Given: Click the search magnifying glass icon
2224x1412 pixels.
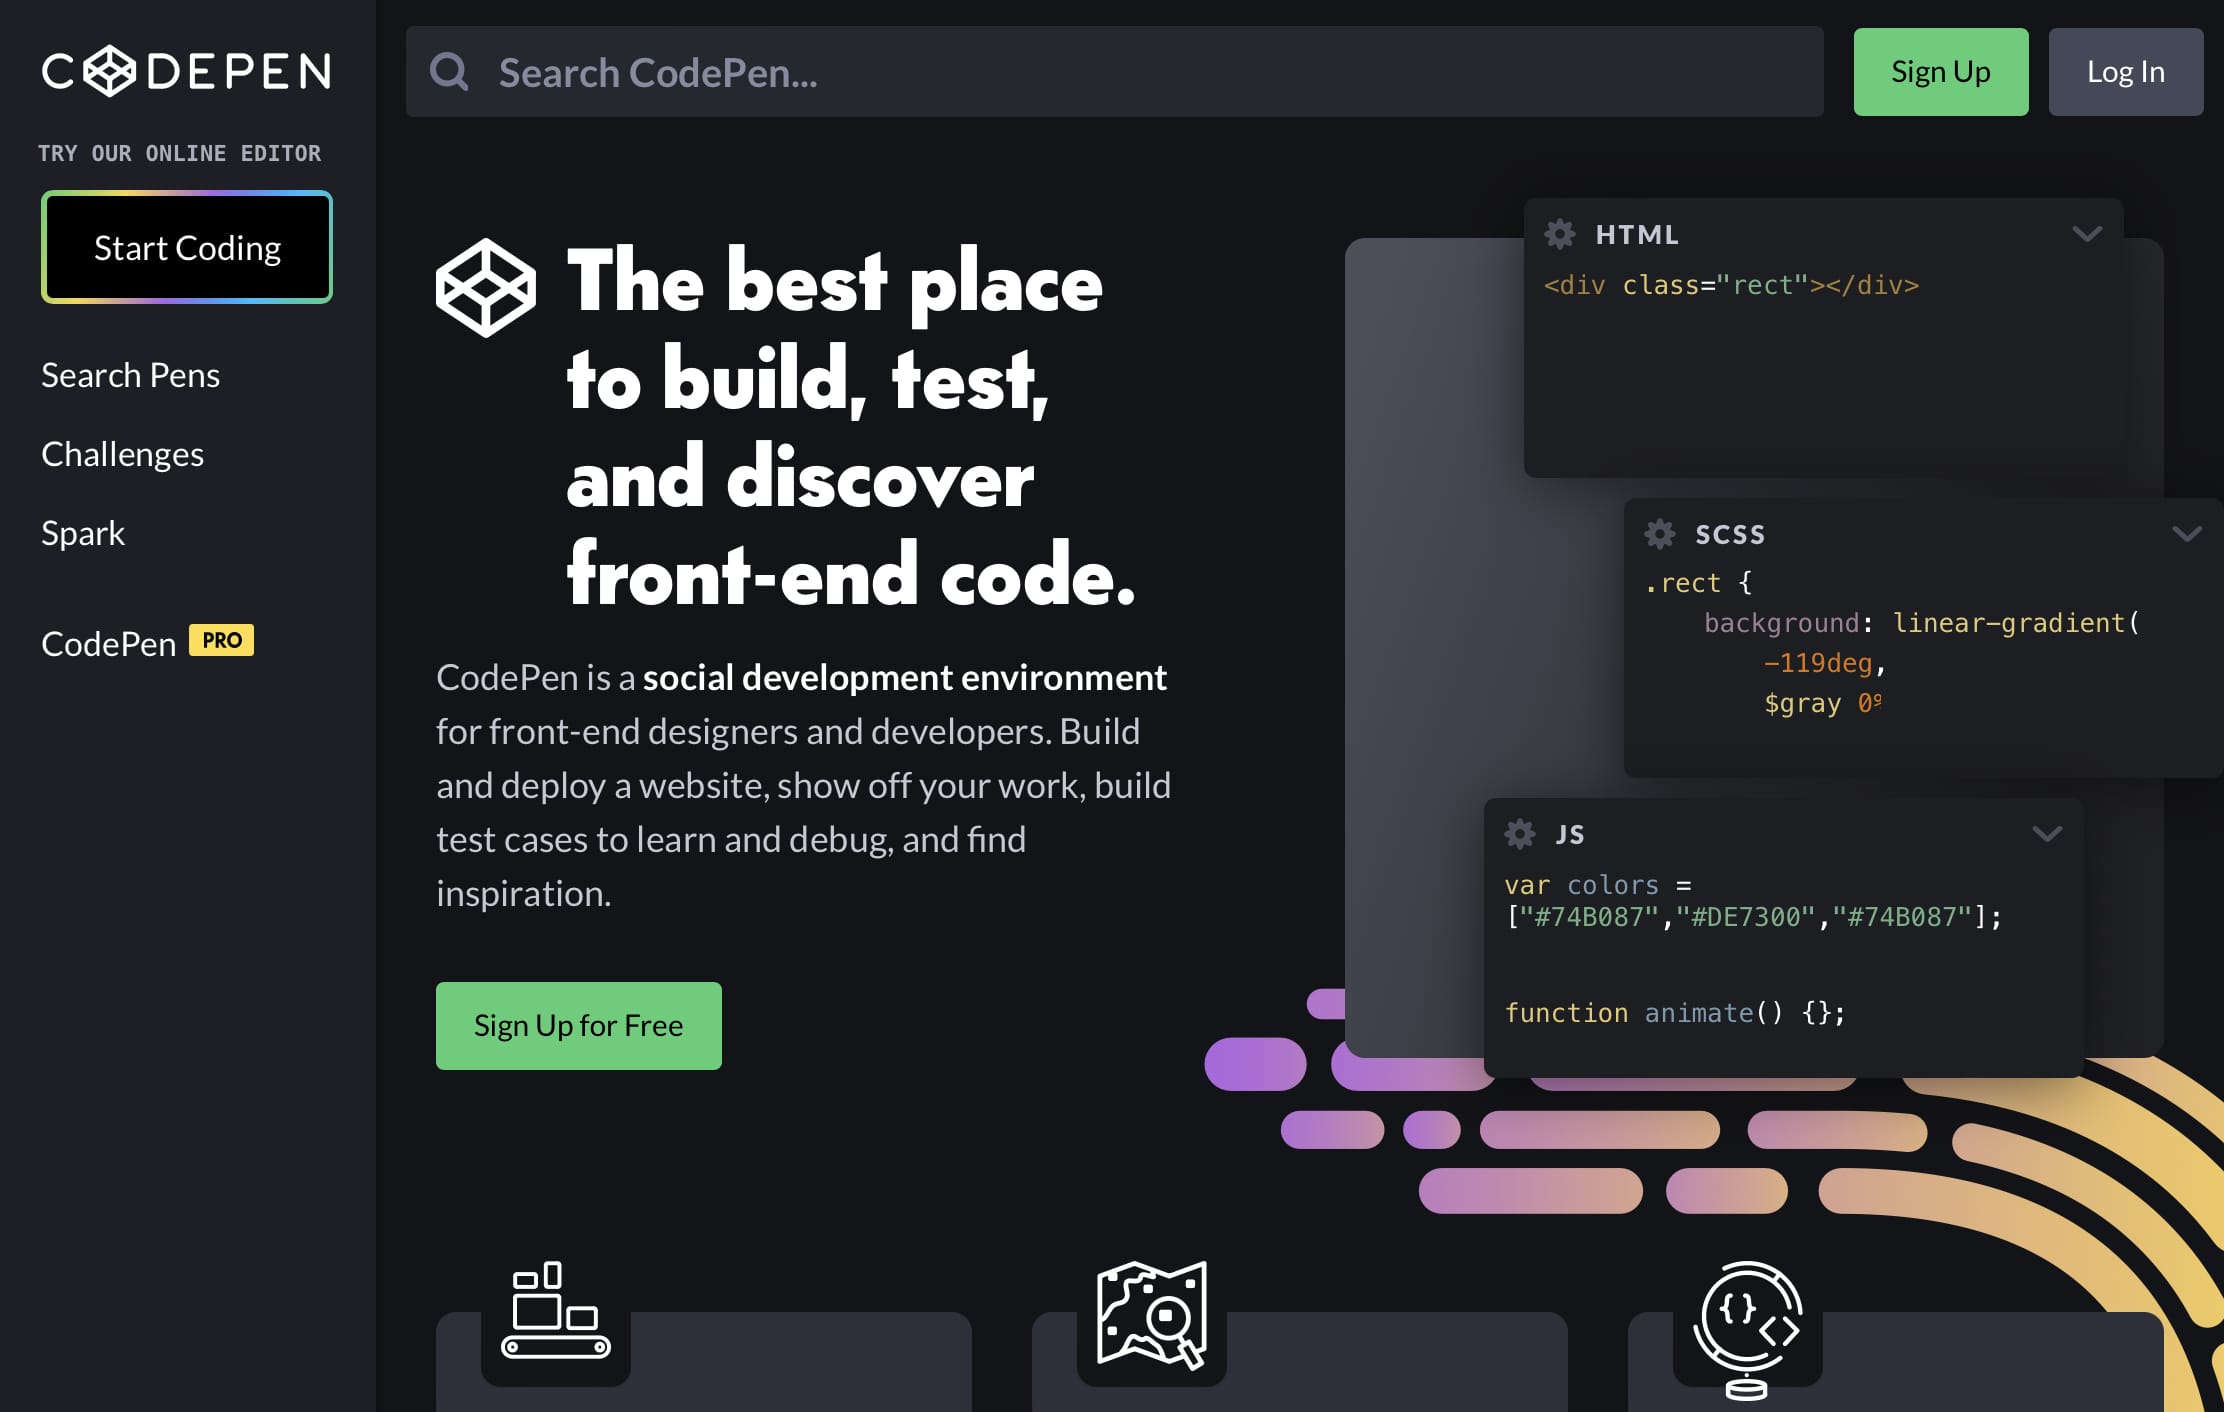Looking at the screenshot, I should pyautogui.click(x=451, y=70).
